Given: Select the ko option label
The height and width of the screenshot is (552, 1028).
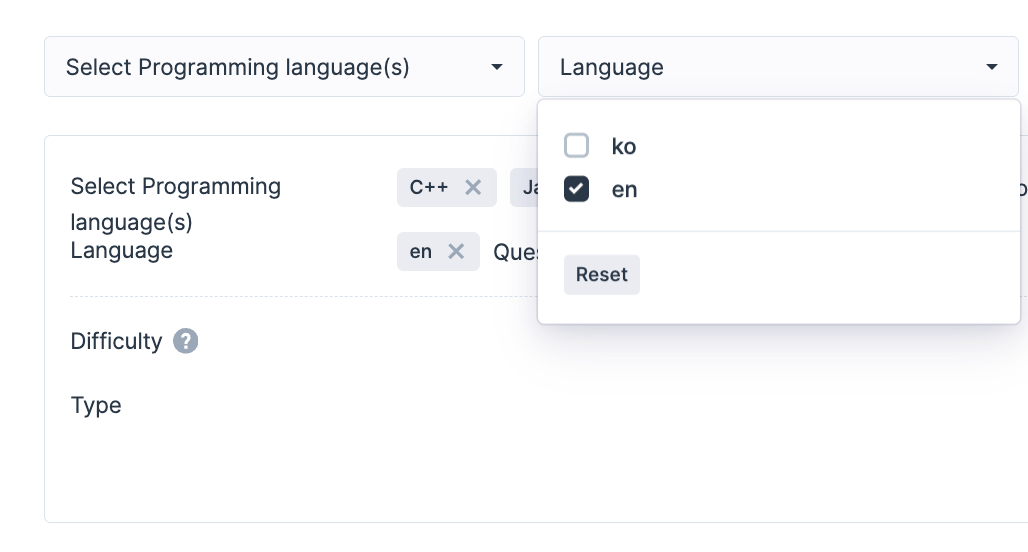Looking at the screenshot, I should pos(624,146).
